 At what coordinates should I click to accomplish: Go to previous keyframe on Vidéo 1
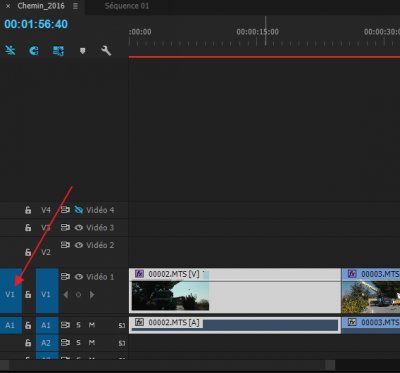coord(66,295)
